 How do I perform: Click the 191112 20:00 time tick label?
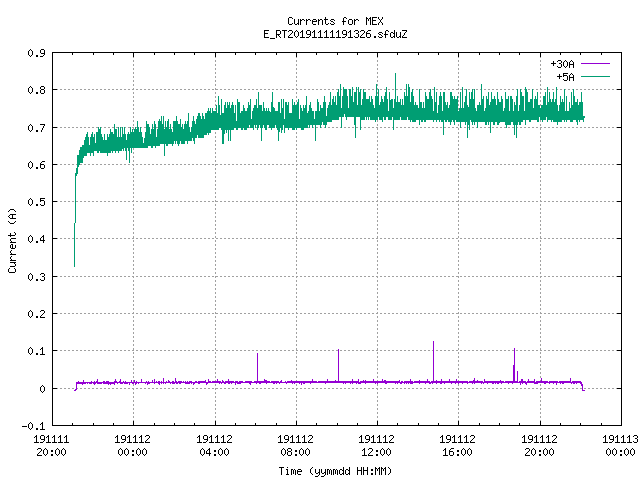point(539,446)
